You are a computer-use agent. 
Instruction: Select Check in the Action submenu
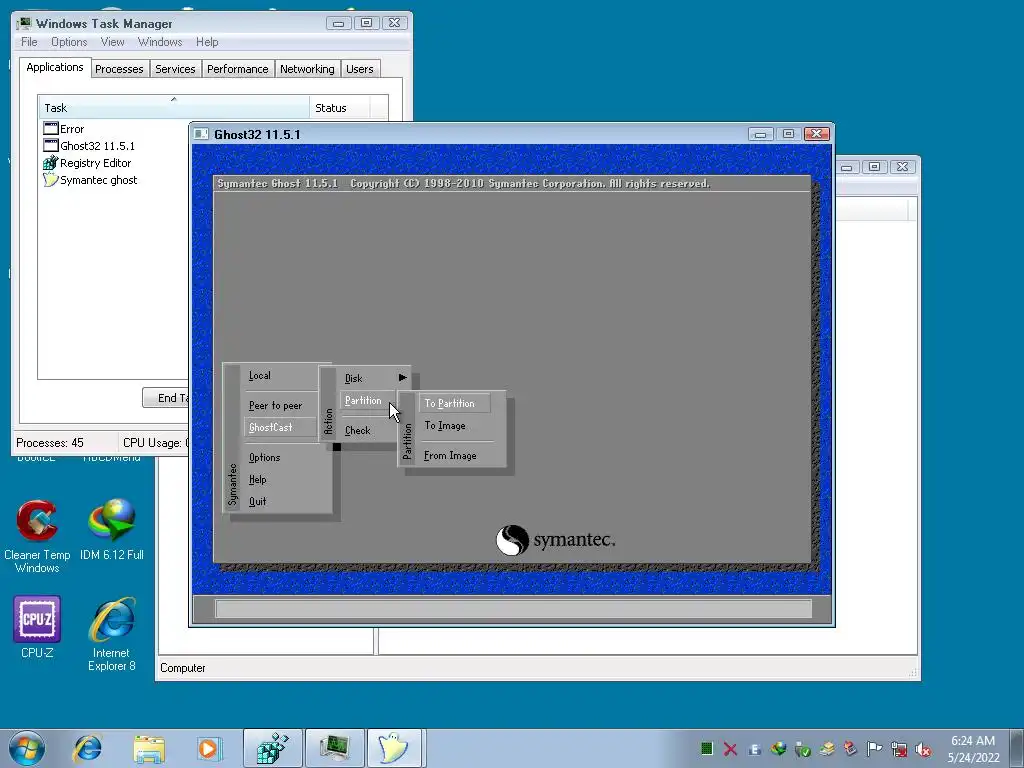pyautogui.click(x=357, y=430)
